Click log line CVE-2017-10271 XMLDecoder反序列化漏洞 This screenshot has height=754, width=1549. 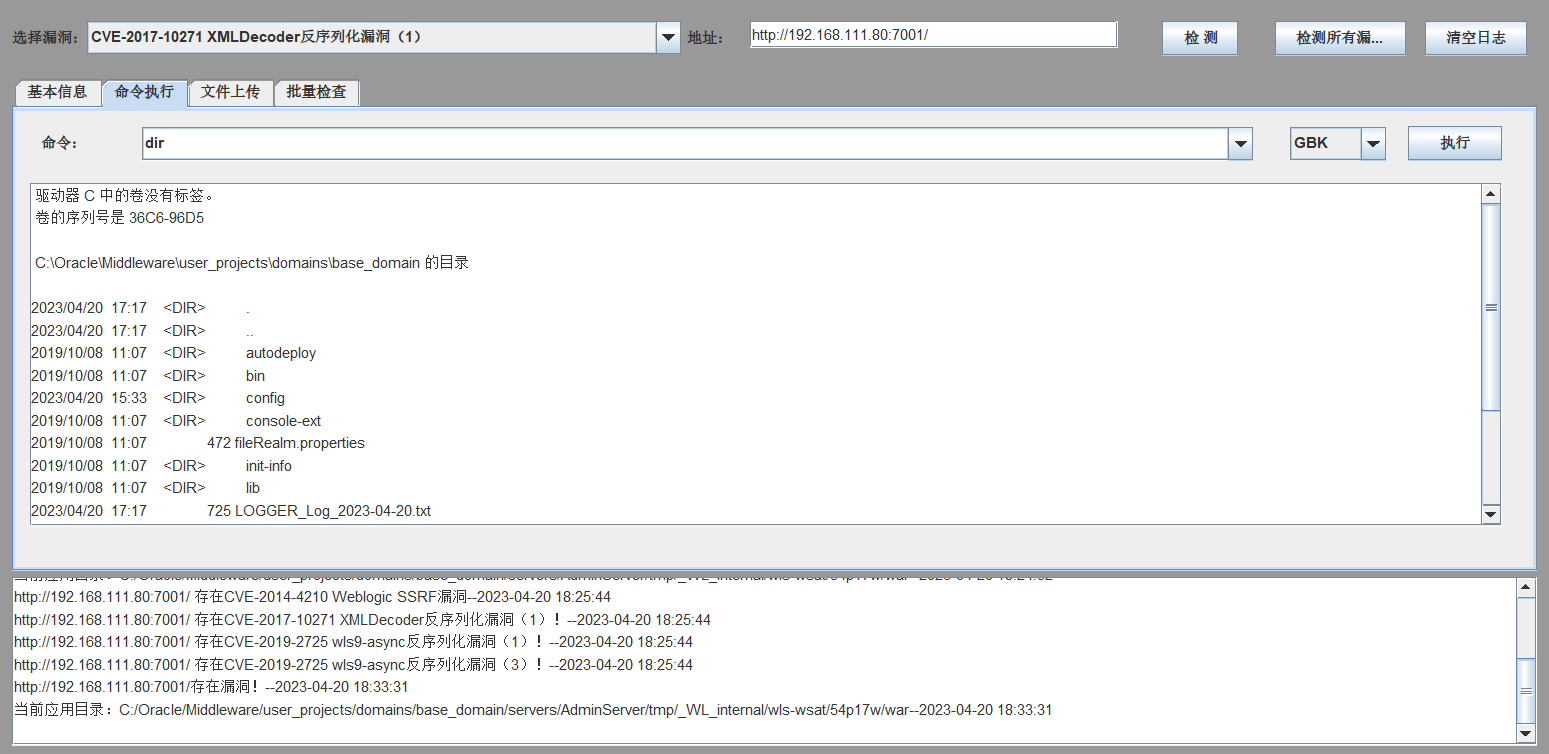coord(362,620)
